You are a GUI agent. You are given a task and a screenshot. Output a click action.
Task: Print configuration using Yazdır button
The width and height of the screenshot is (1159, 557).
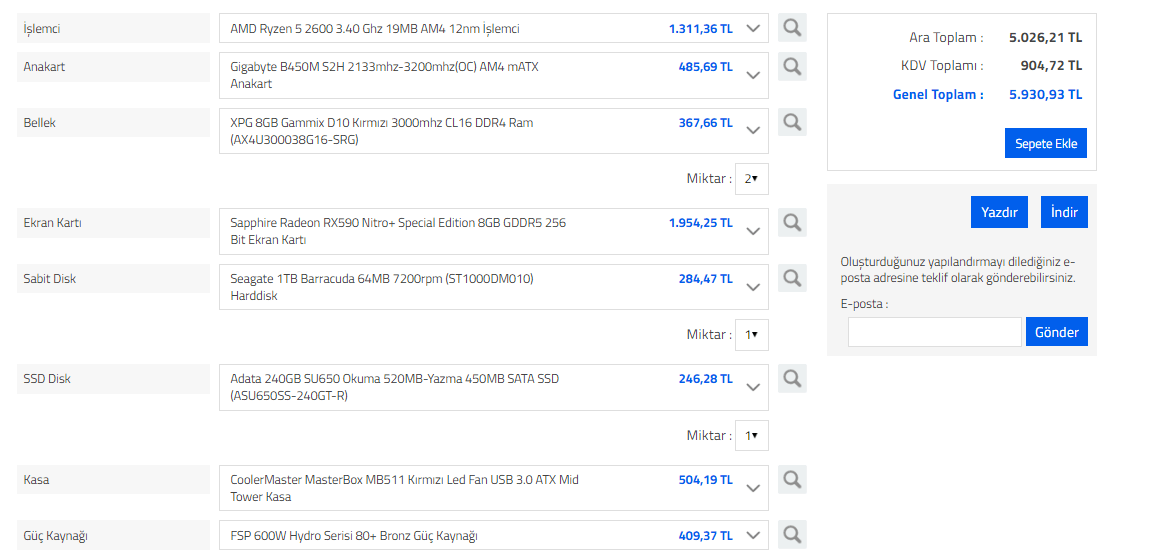tap(999, 212)
